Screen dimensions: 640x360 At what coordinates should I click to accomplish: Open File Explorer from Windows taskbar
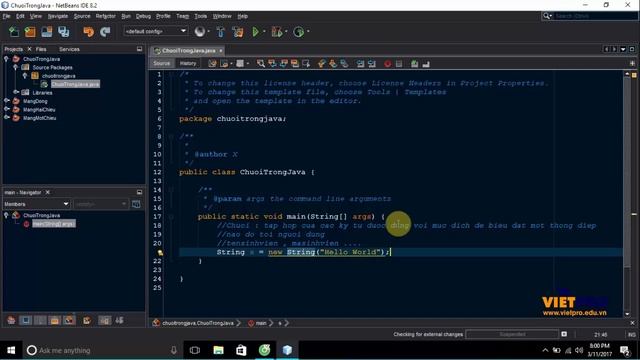[x=218, y=350]
